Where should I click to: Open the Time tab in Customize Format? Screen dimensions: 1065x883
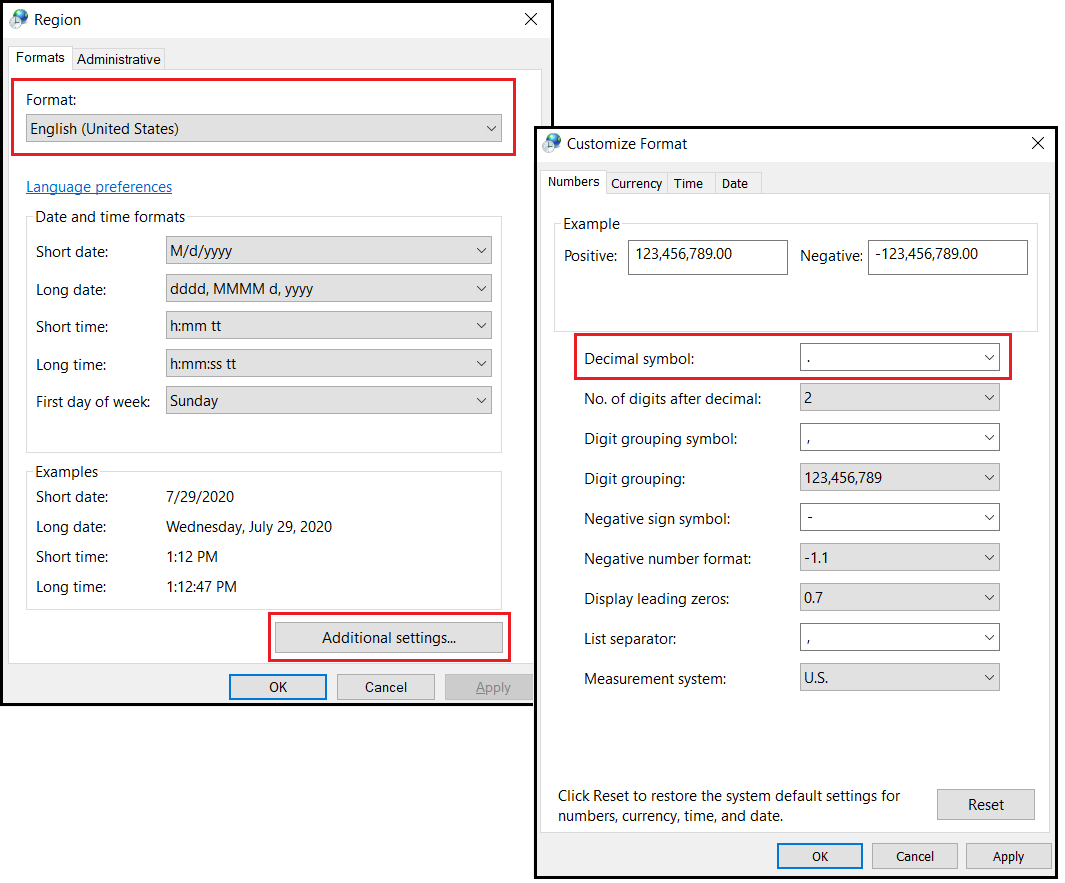[x=689, y=183]
